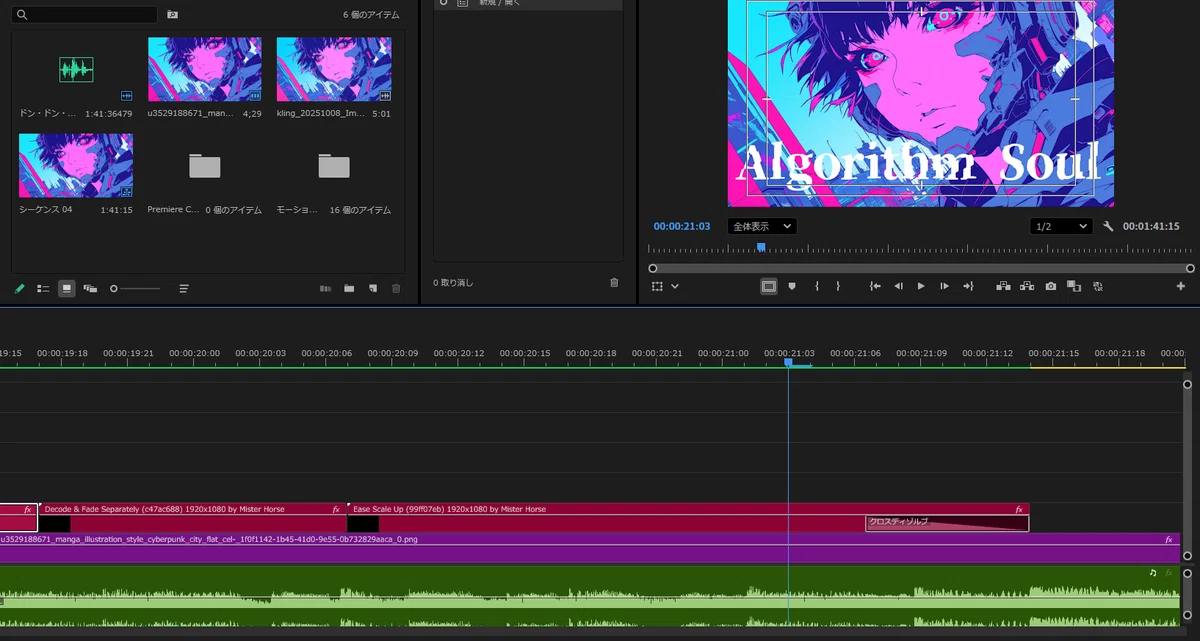The image size is (1200, 641).
Task: Click timeline playhead at 00:00:21:03
Action: 788,363
